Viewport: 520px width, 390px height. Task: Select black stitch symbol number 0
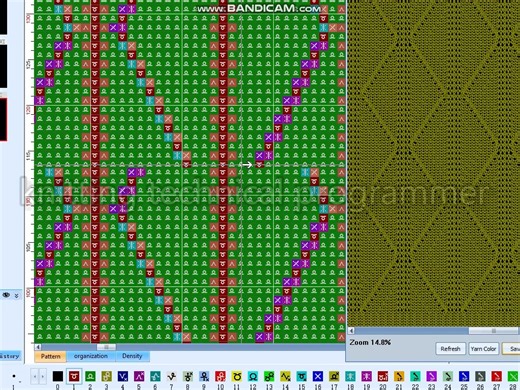(58, 376)
